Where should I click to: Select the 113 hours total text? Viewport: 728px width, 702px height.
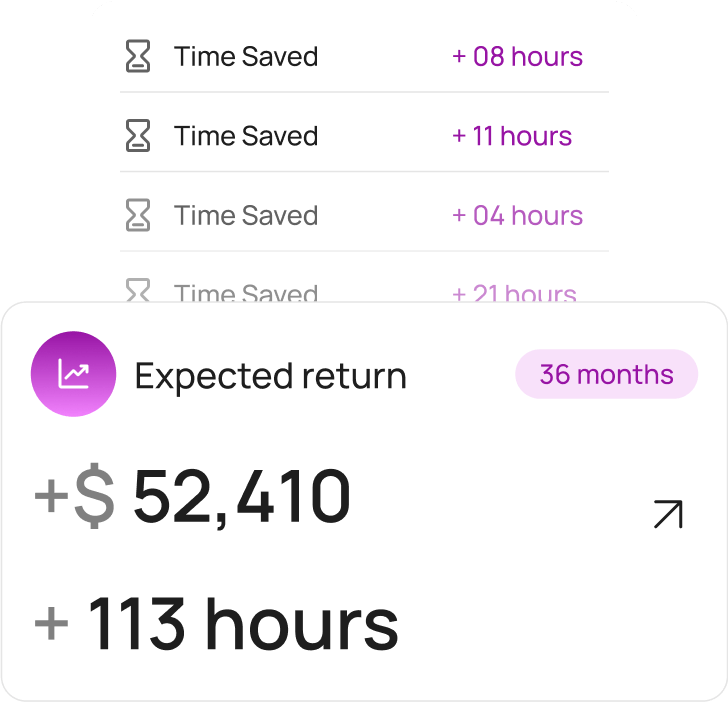243,624
